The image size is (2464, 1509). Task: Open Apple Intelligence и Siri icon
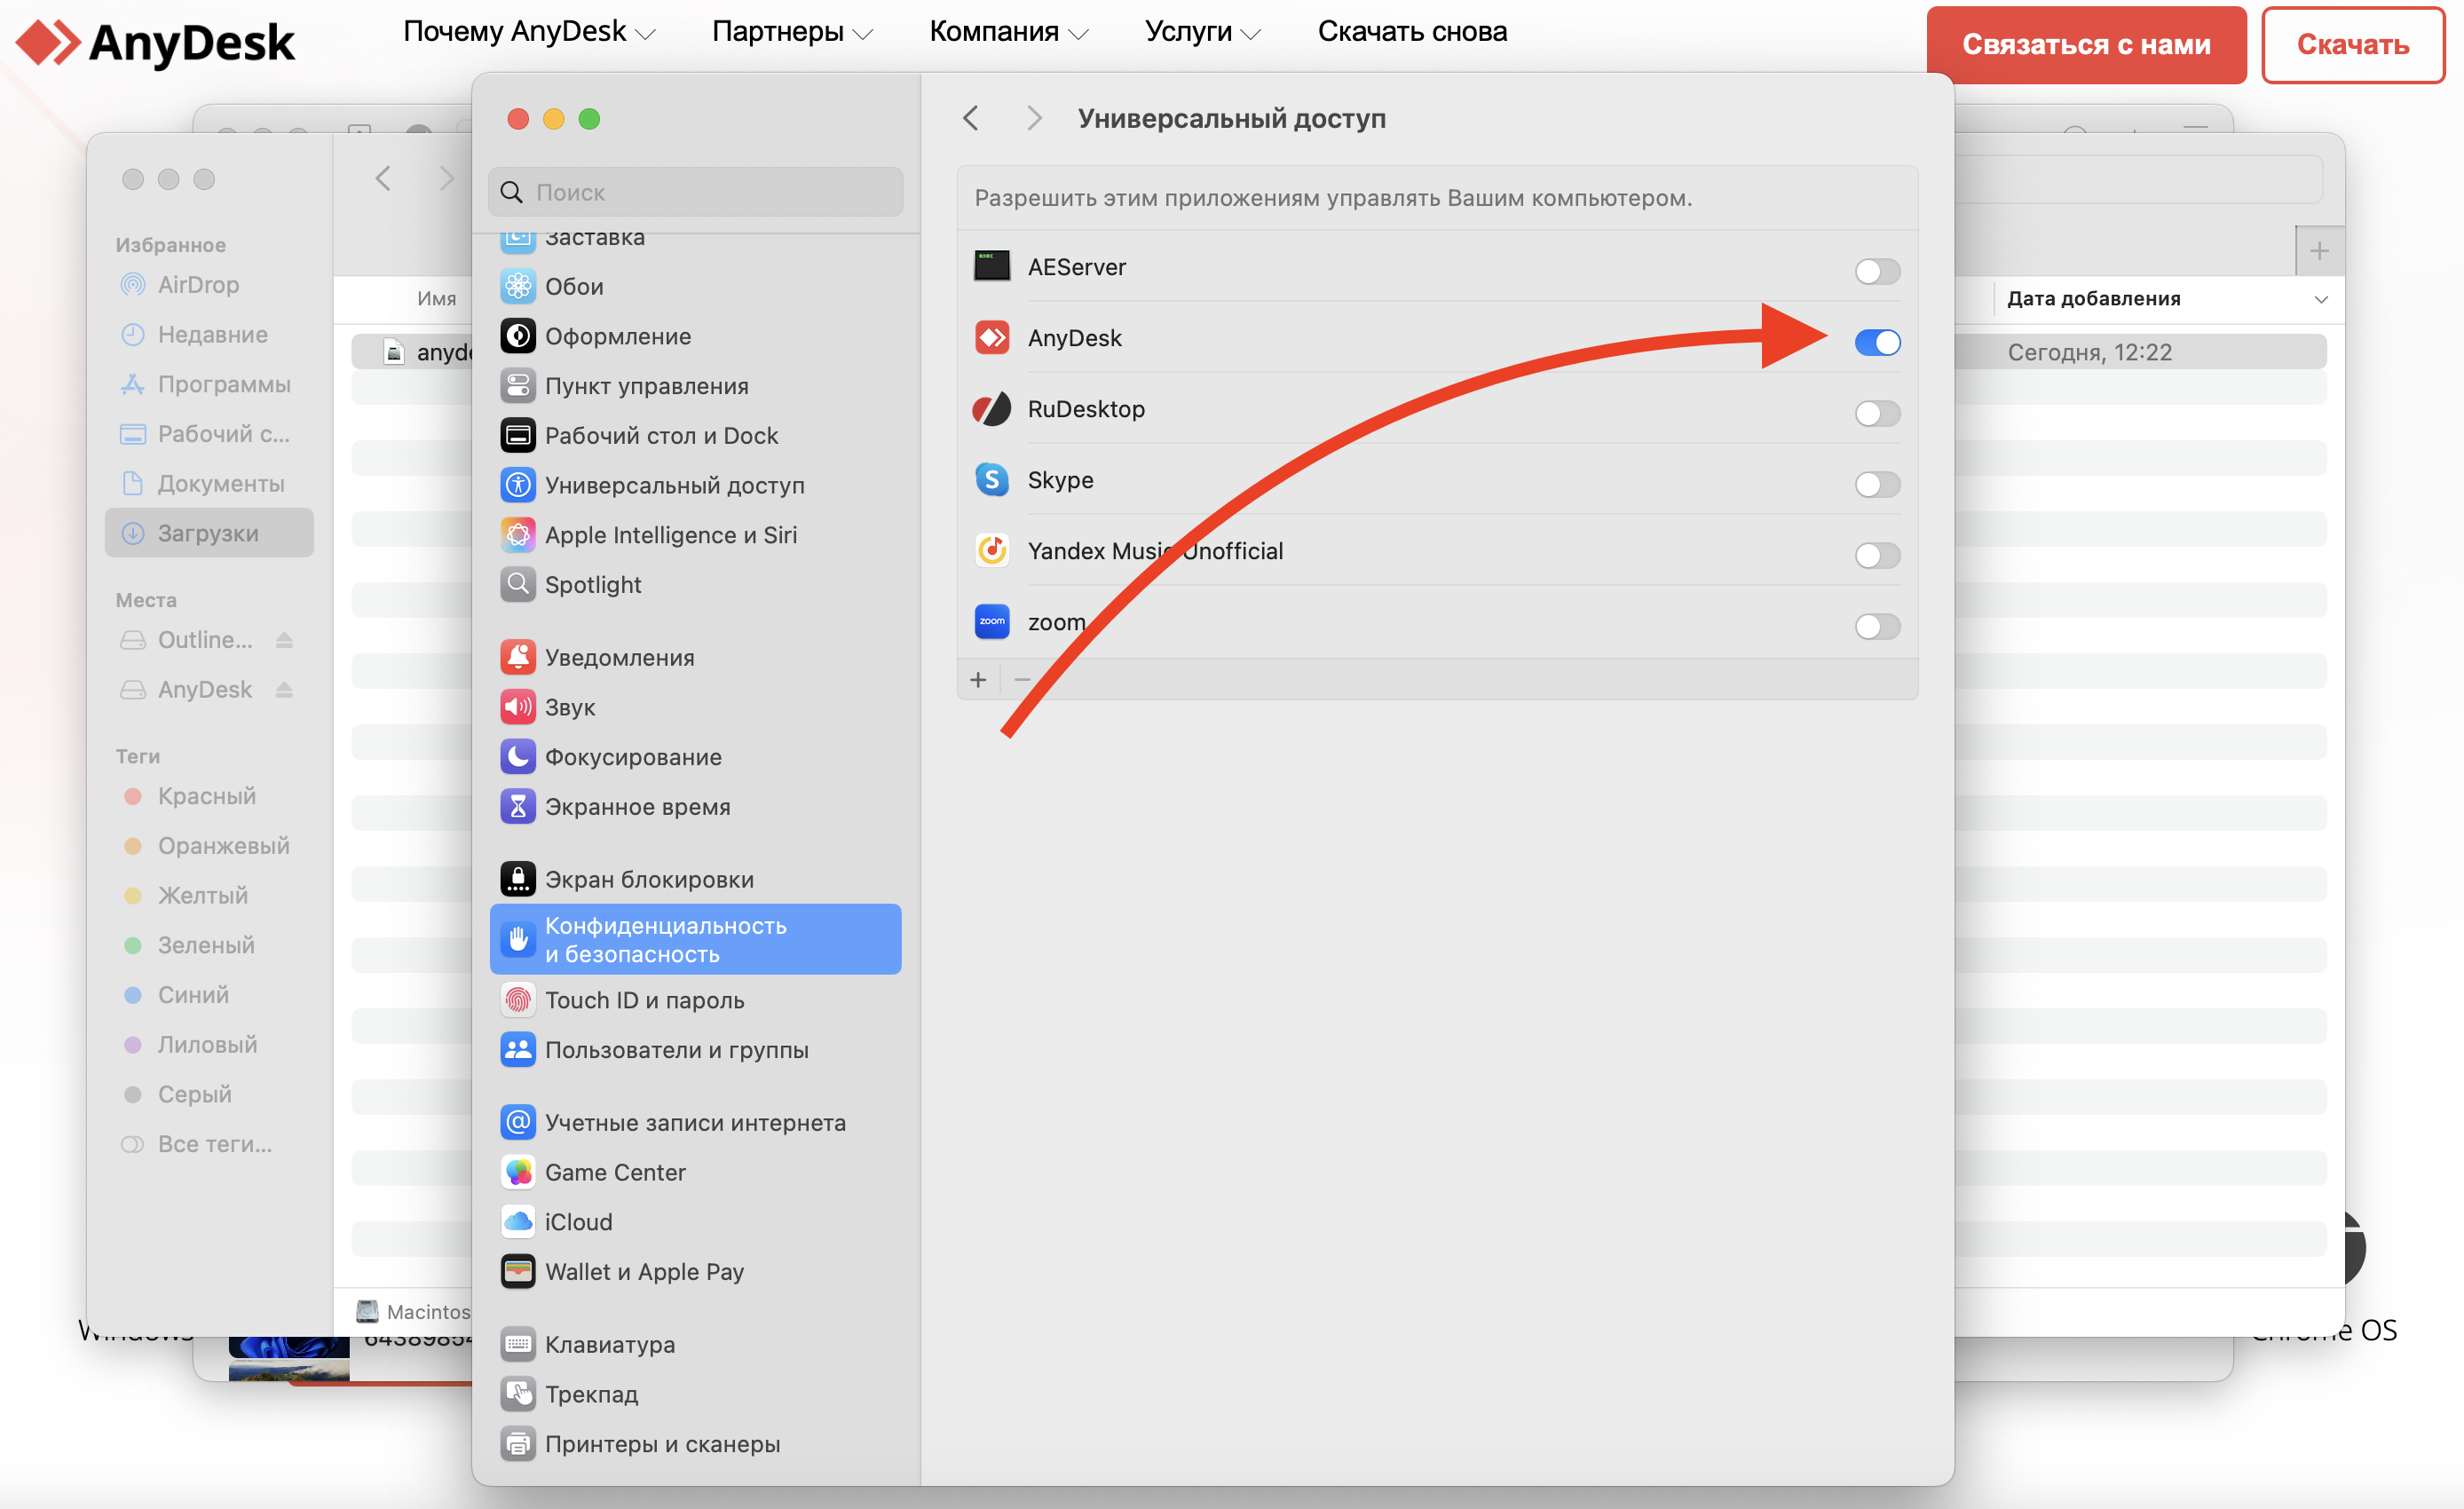pyautogui.click(x=517, y=534)
